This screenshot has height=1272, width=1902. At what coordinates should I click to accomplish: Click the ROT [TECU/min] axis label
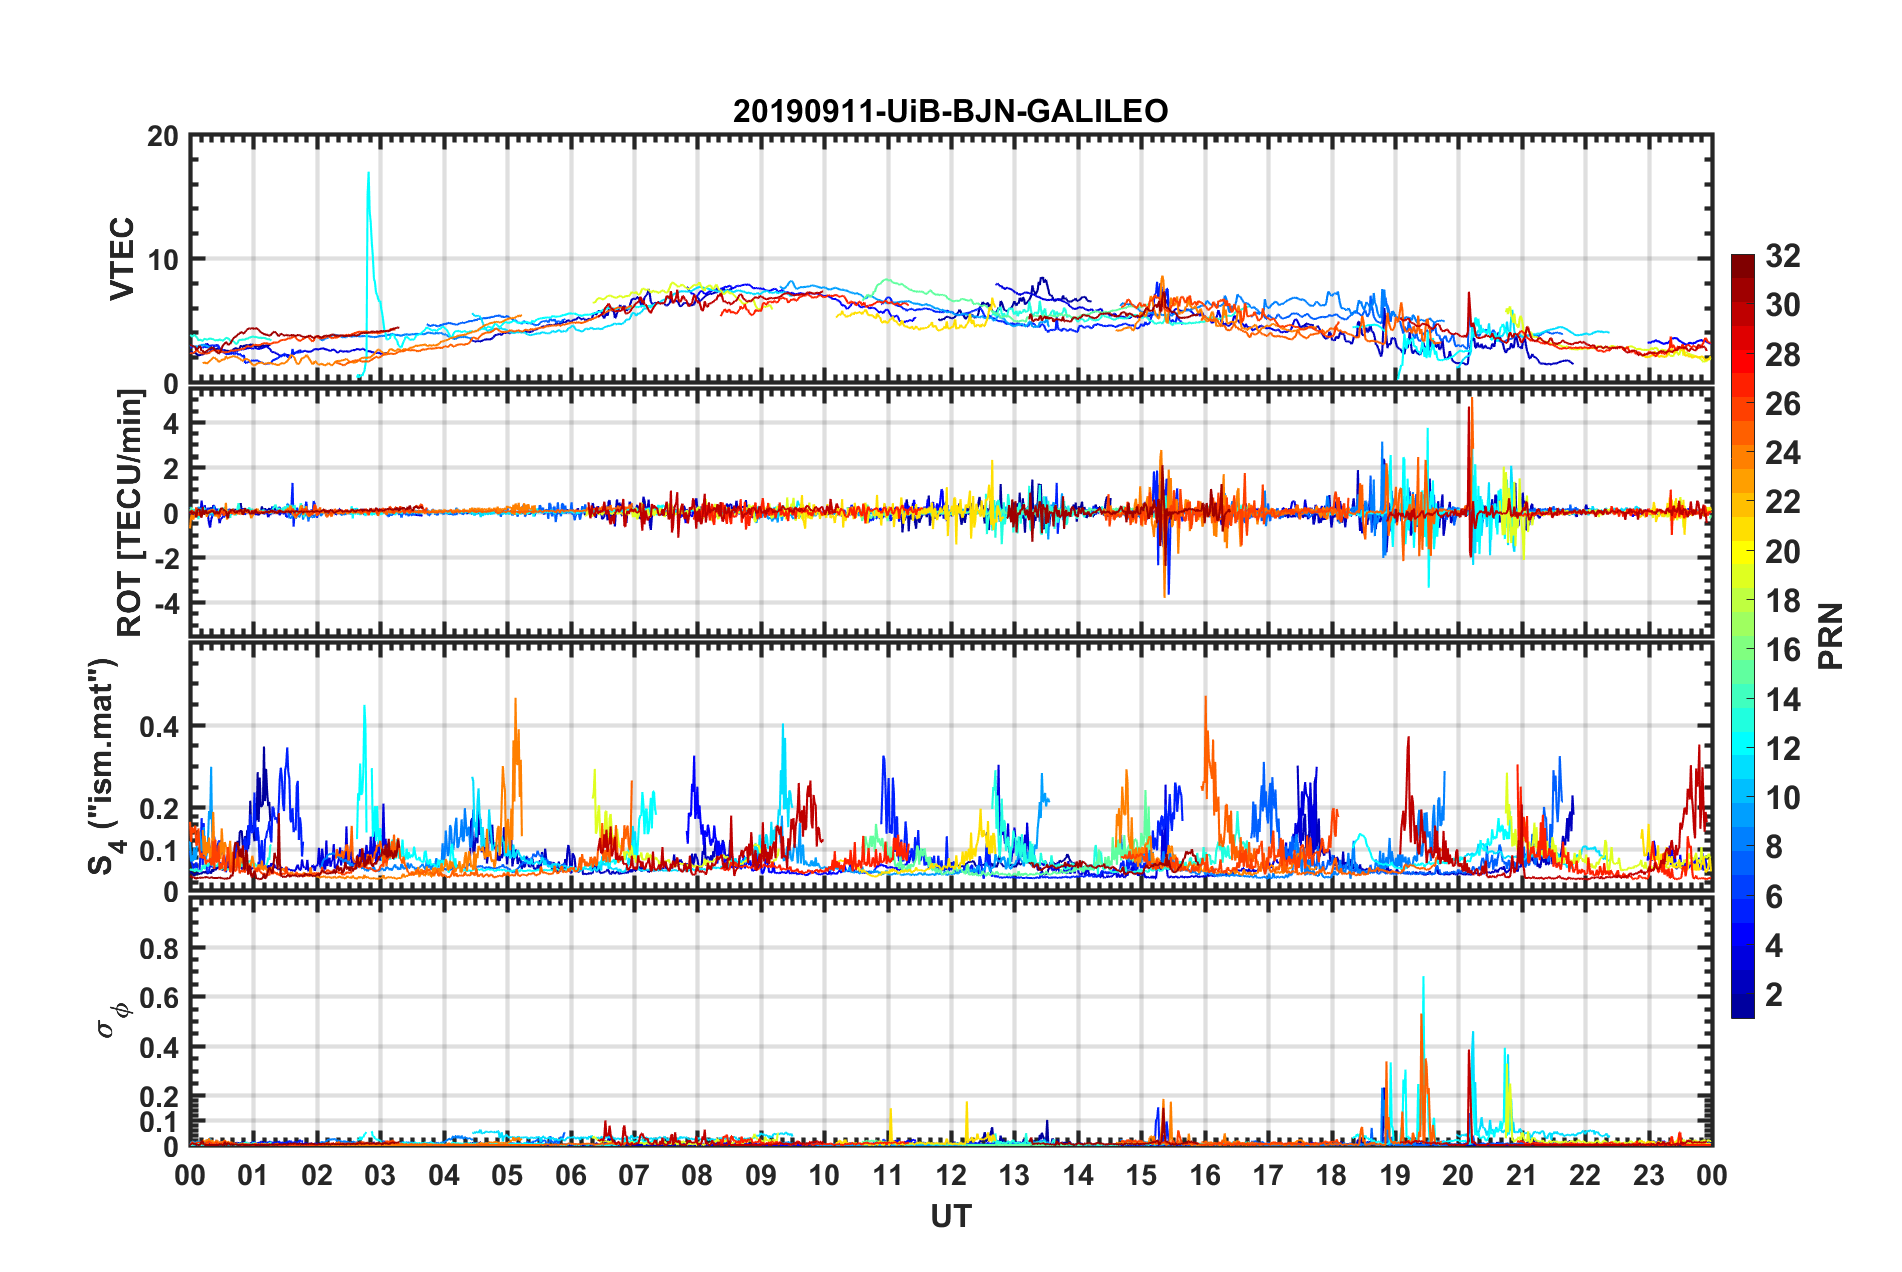click(x=129, y=512)
